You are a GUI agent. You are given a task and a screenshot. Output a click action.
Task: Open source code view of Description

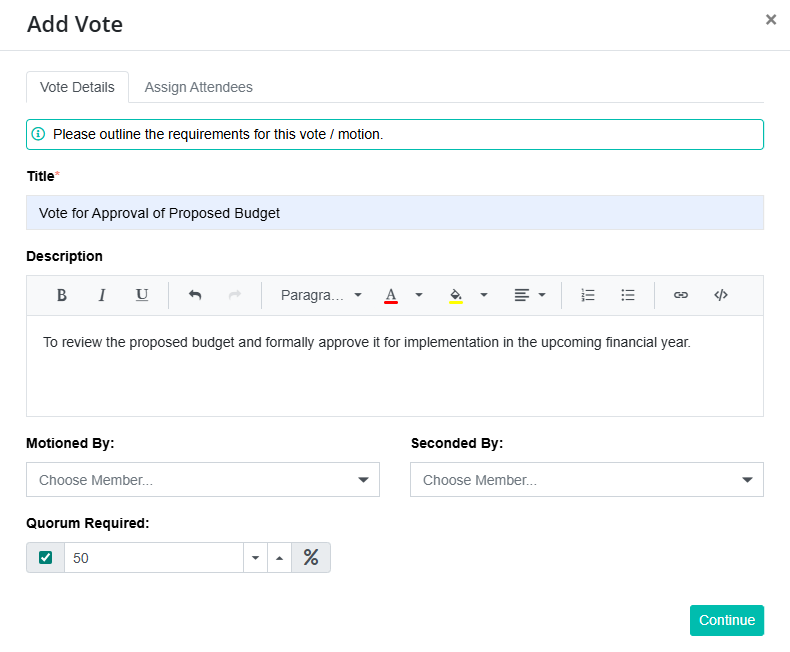pos(721,295)
